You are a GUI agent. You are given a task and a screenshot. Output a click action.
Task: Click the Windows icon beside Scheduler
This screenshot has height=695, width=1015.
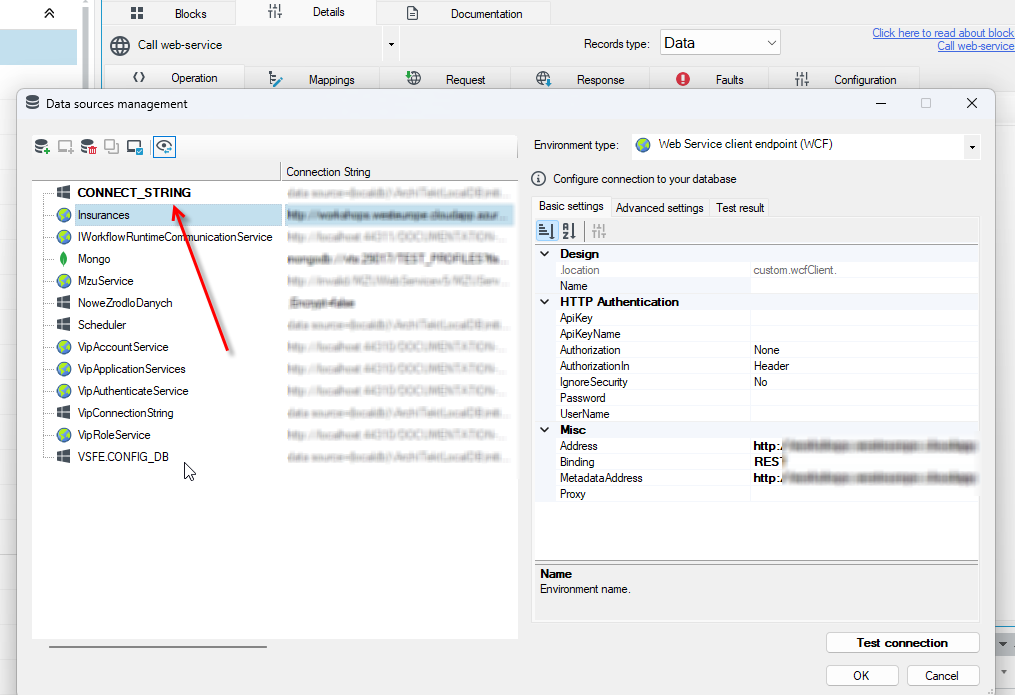(63, 324)
